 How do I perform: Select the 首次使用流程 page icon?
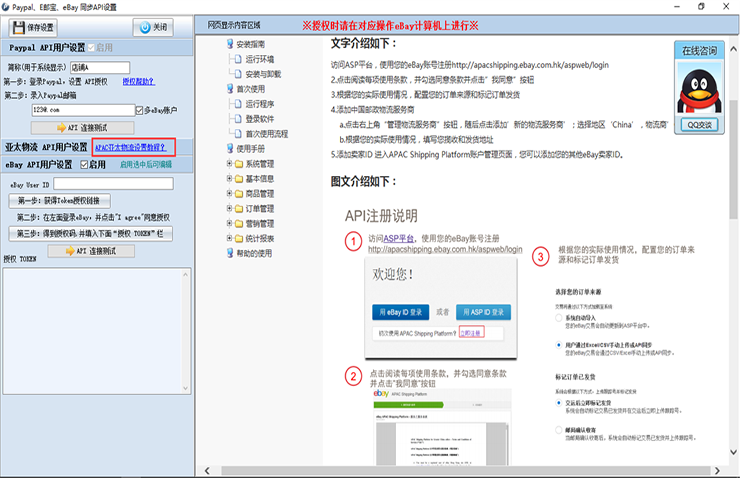pos(238,133)
